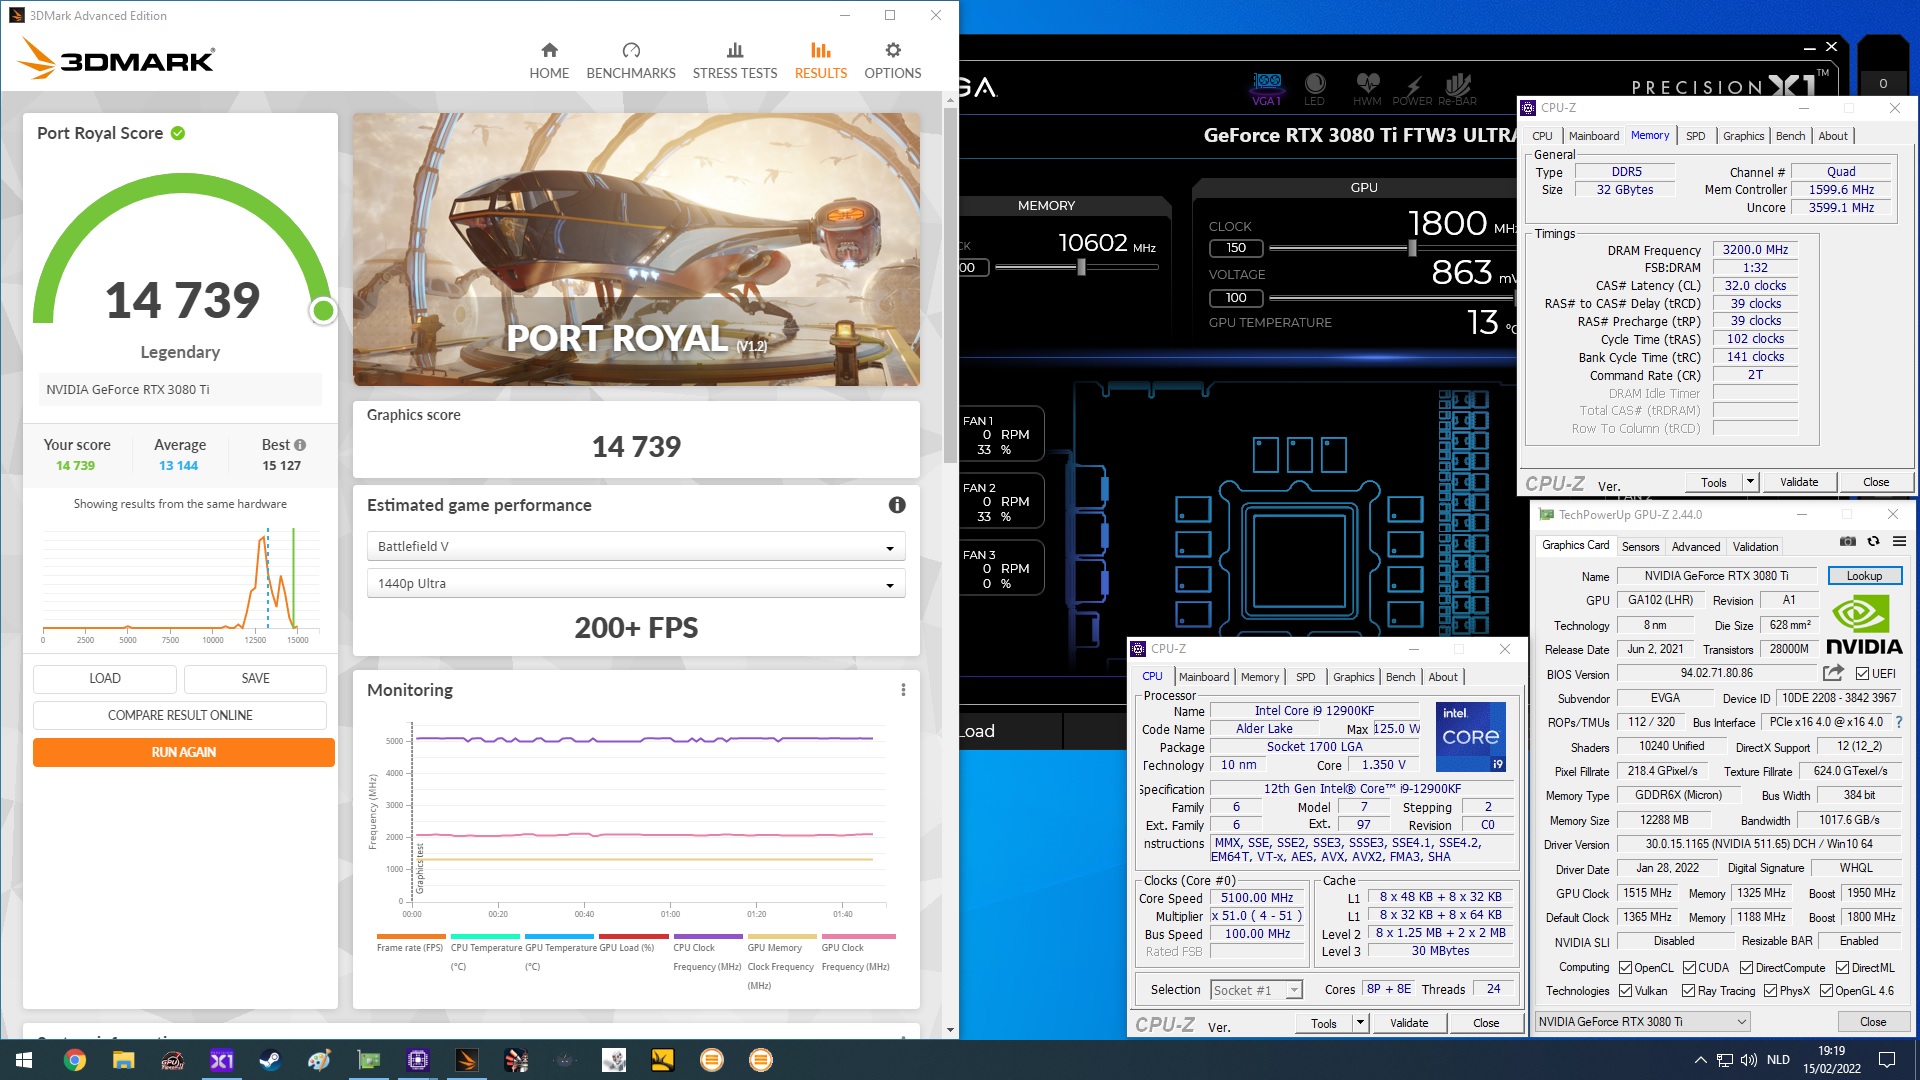Switch to the 3DMark taskbar icon
Viewport: 1920px width, 1080px height.
(x=466, y=1060)
